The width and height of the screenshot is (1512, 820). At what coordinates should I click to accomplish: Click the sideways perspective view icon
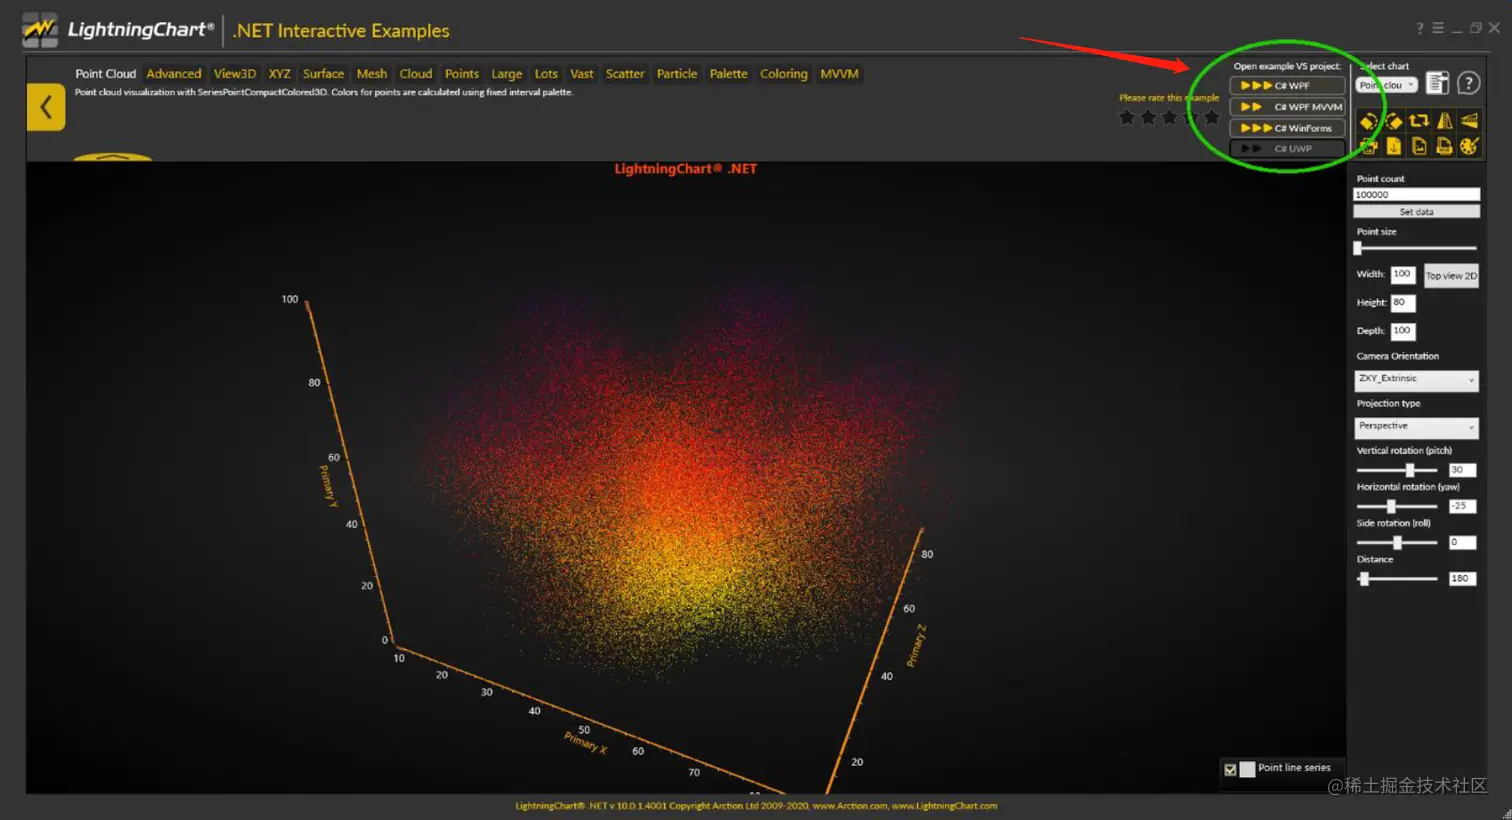point(1469,121)
